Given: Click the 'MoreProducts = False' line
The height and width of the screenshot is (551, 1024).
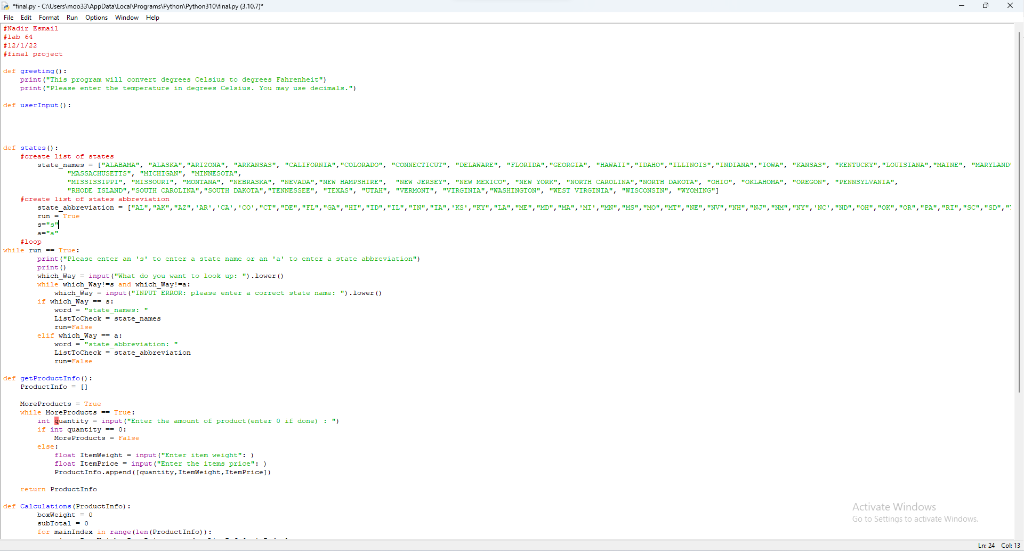Looking at the screenshot, I should [x=97, y=438].
